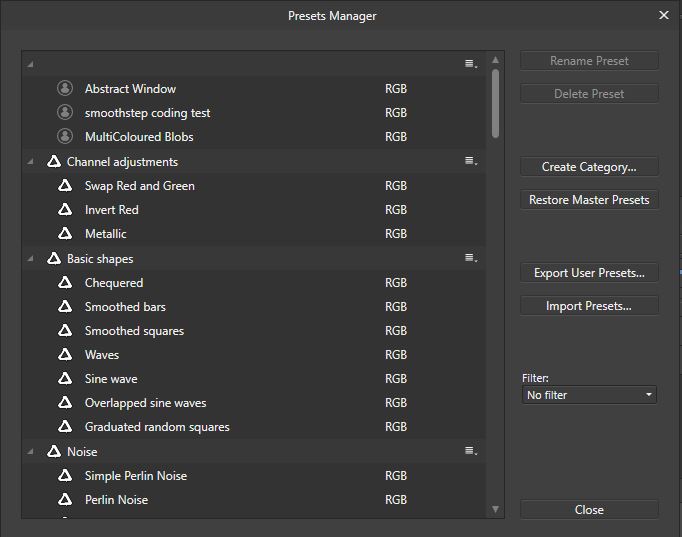Open the Filter dropdown showing No filter
This screenshot has height=537, width=682.
[589, 395]
